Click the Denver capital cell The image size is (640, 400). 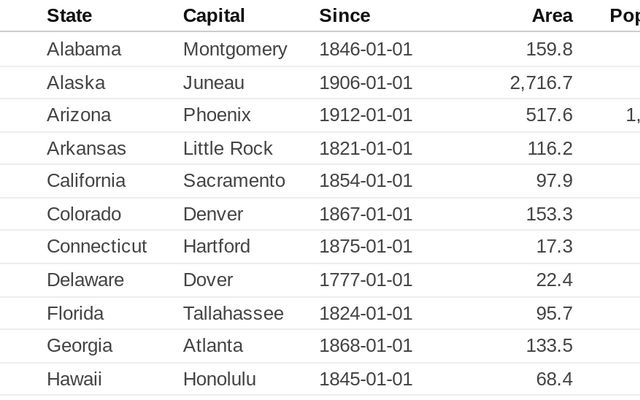pos(213,214)
